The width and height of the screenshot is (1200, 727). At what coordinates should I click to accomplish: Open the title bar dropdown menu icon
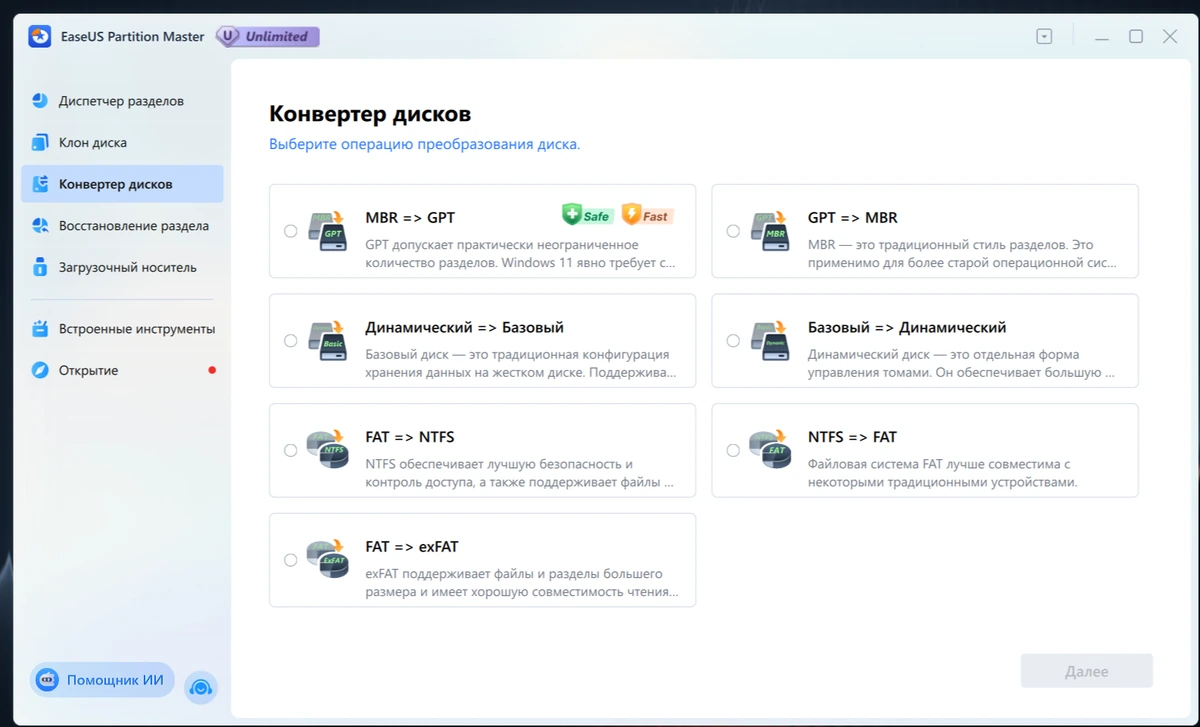(1044, 37)
